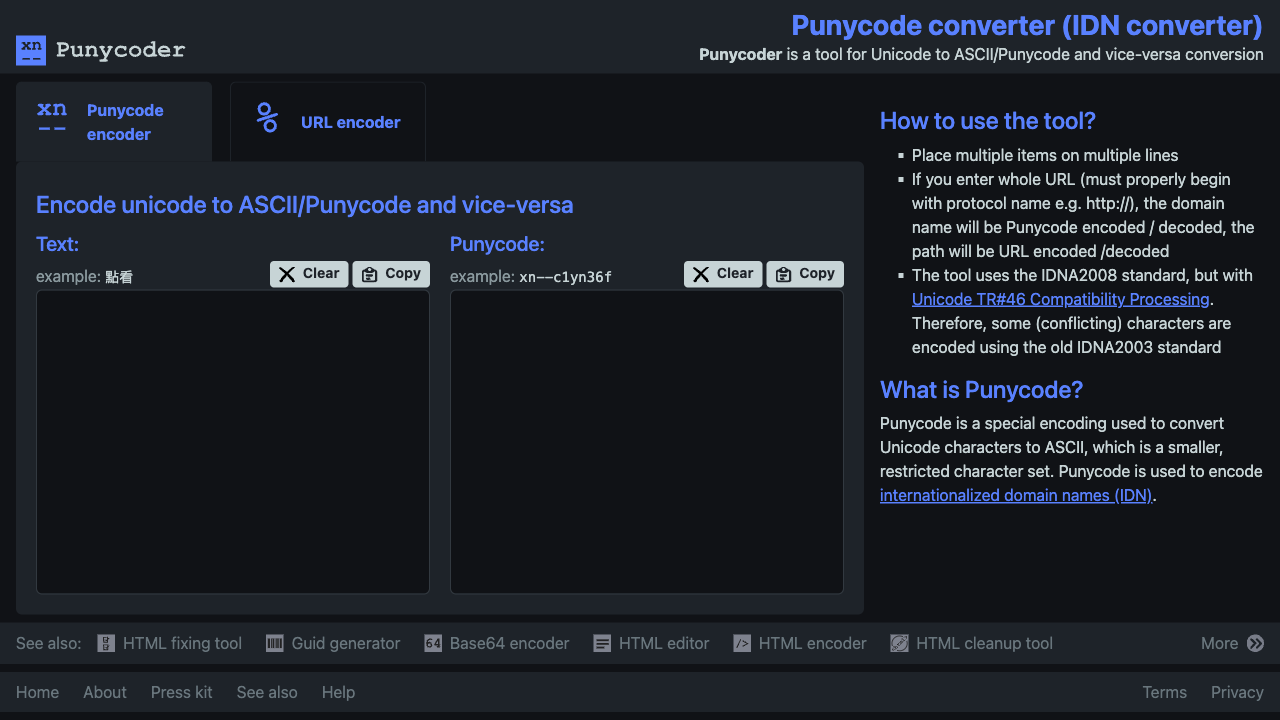The width and height of the screenshot is (1280, 720).
Task: Clear the Text input box
Action: point(309,274)
